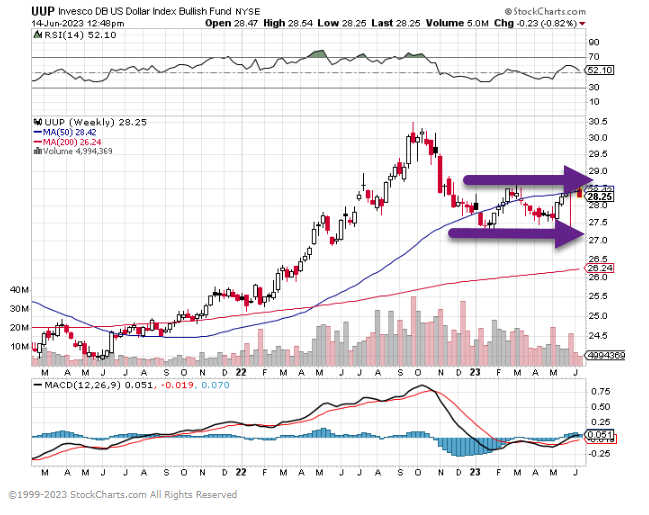
Task: Click the 70 level on the RSI axis
Action: coord(594,57)
